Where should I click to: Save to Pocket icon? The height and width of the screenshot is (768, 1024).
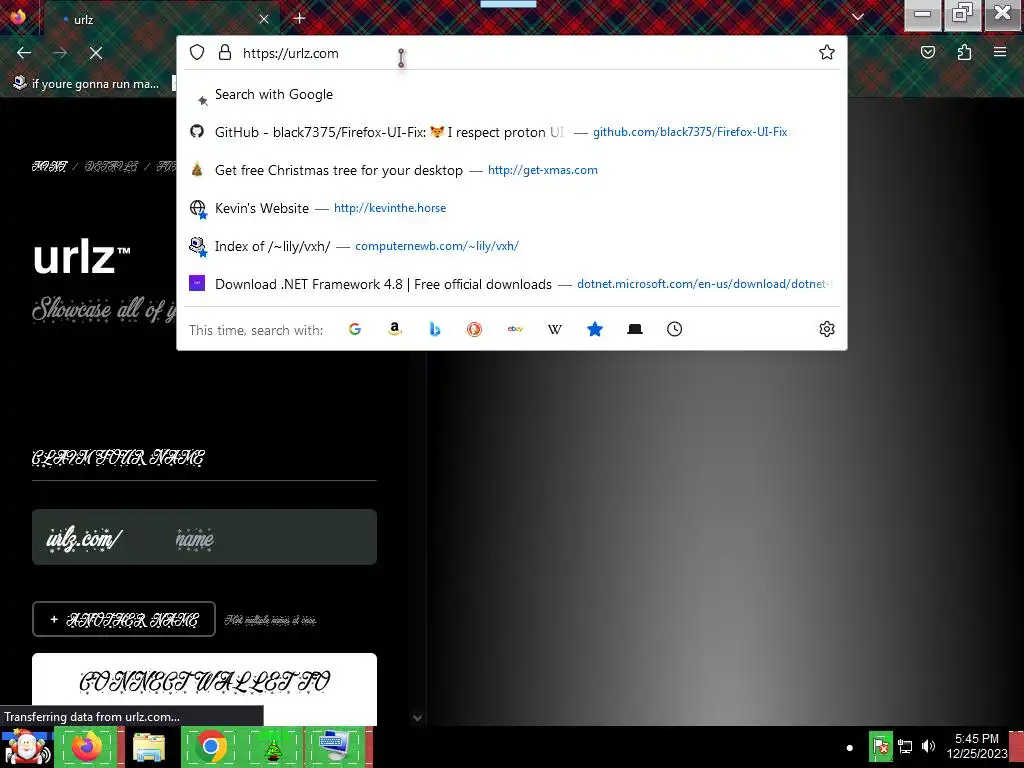click(x=927, y=52)
